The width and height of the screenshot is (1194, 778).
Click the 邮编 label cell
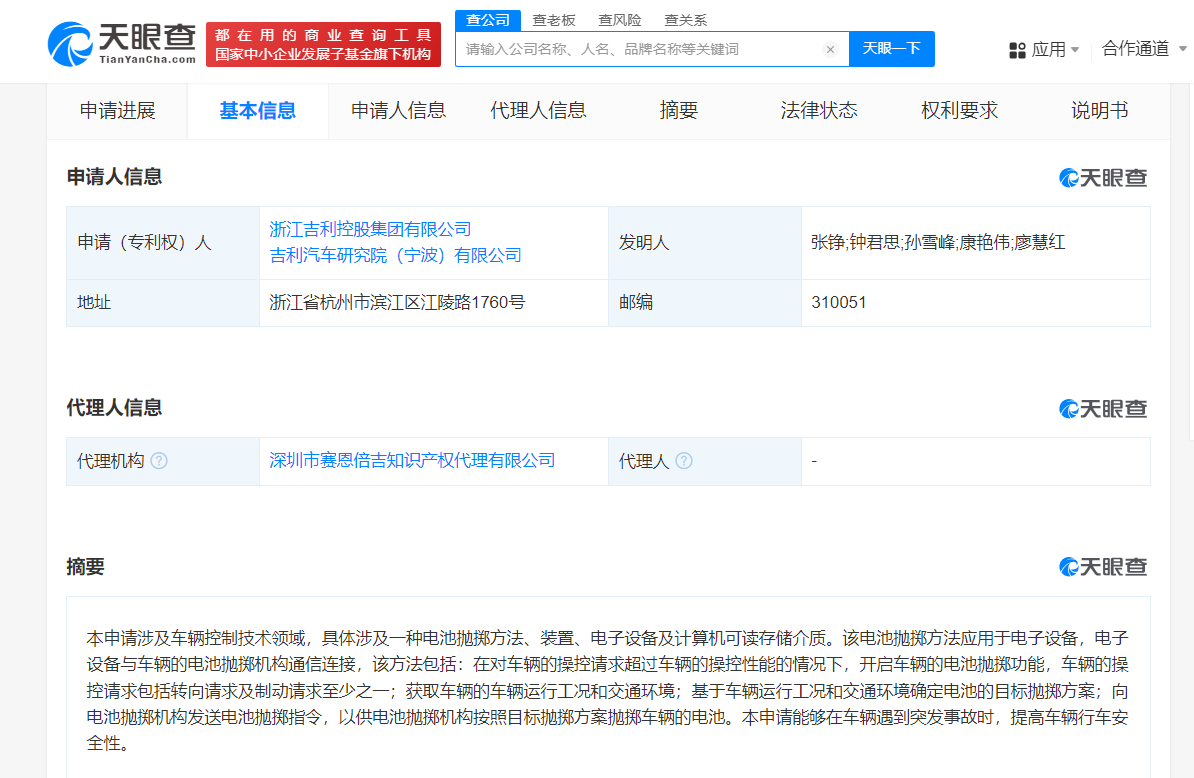pos(705,303)
